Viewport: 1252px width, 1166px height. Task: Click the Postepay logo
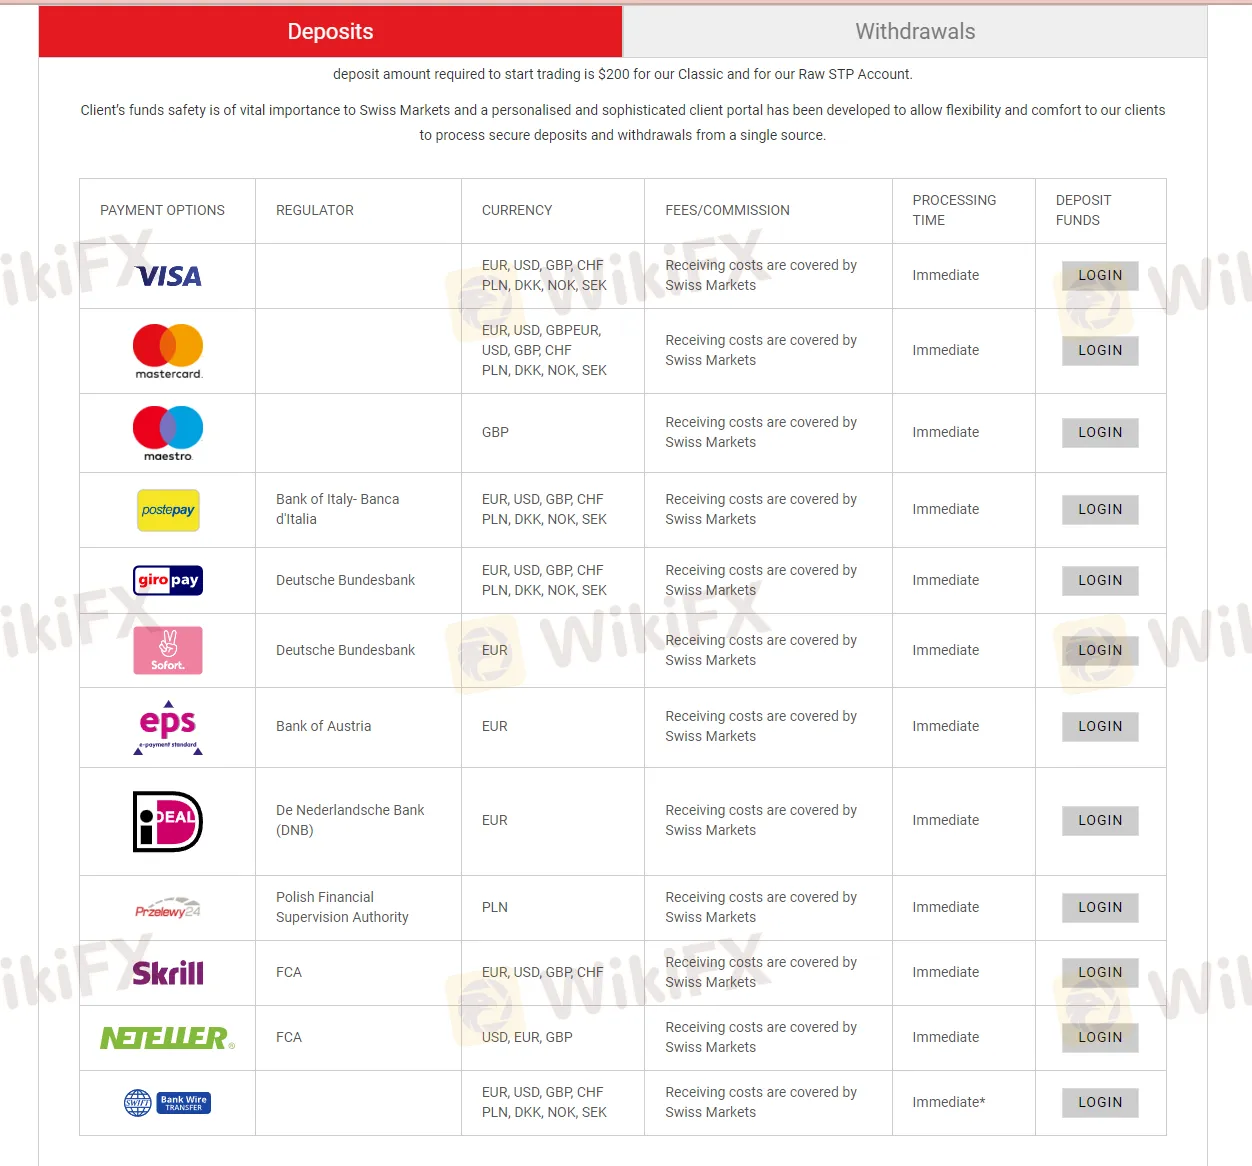(167, 510)
